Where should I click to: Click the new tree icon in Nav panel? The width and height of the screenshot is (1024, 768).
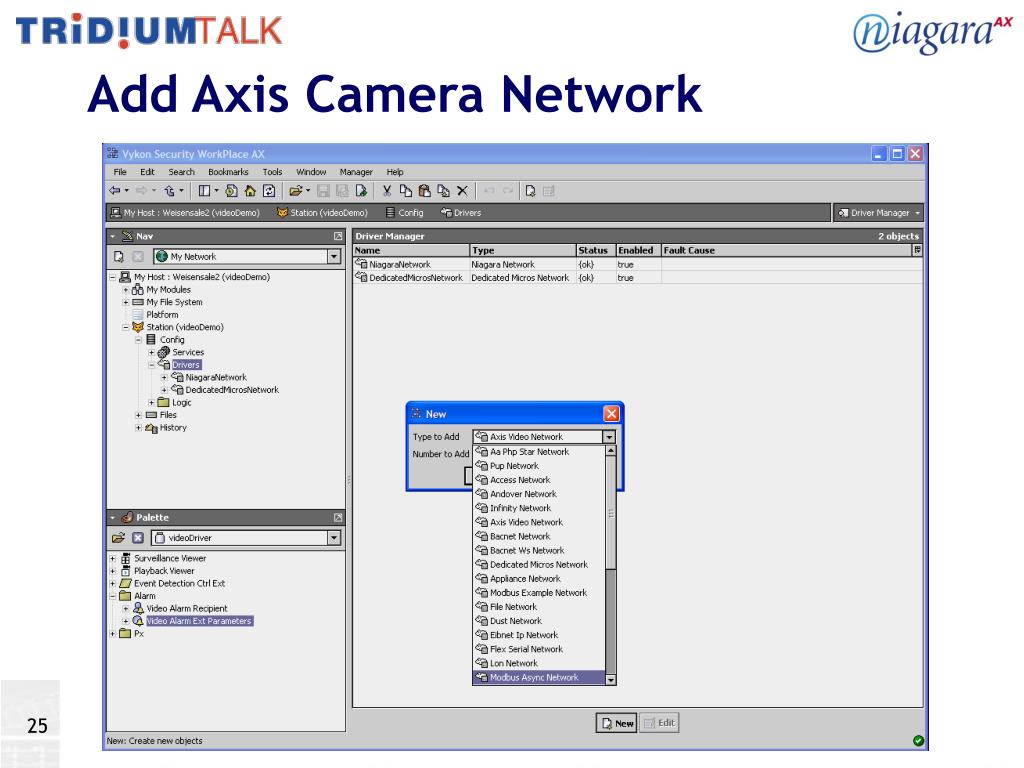coord(119,257)
